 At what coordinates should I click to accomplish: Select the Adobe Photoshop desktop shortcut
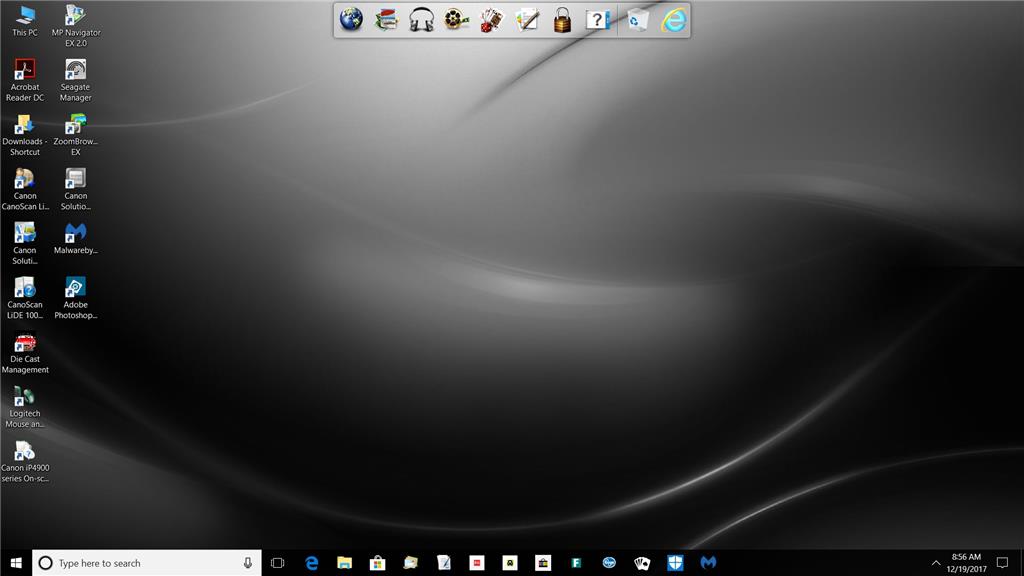pos(76,297)
